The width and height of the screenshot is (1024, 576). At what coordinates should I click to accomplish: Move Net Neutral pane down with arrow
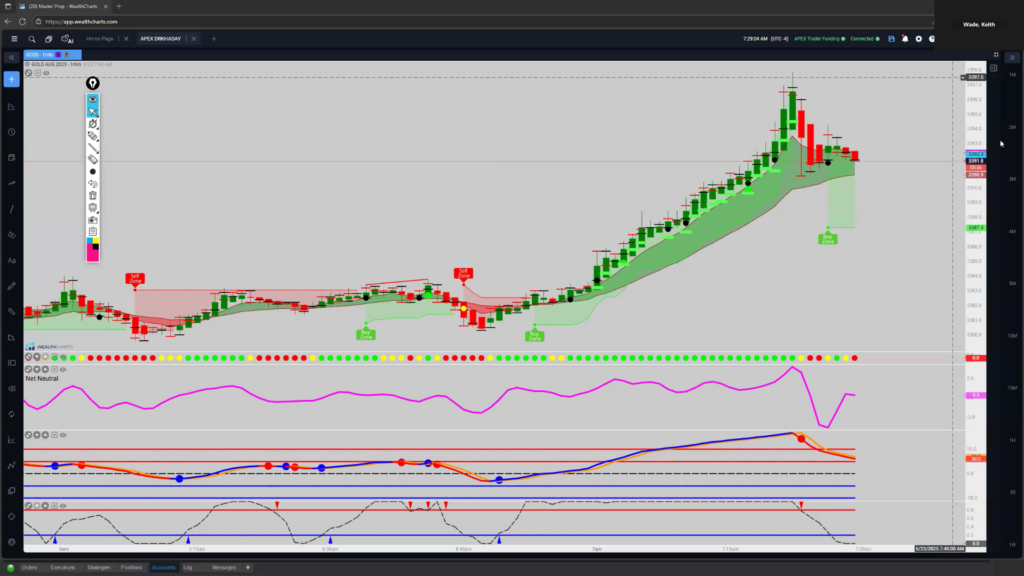(37, 370)
